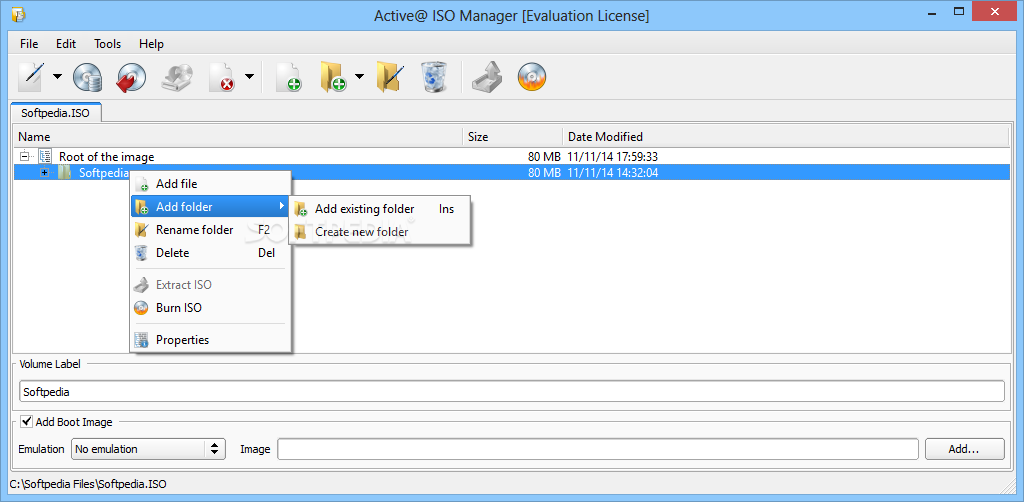This screenshot has height=502, width=1024.
Task: Click the disc with database stack icon
Action: tap(88, 76)
